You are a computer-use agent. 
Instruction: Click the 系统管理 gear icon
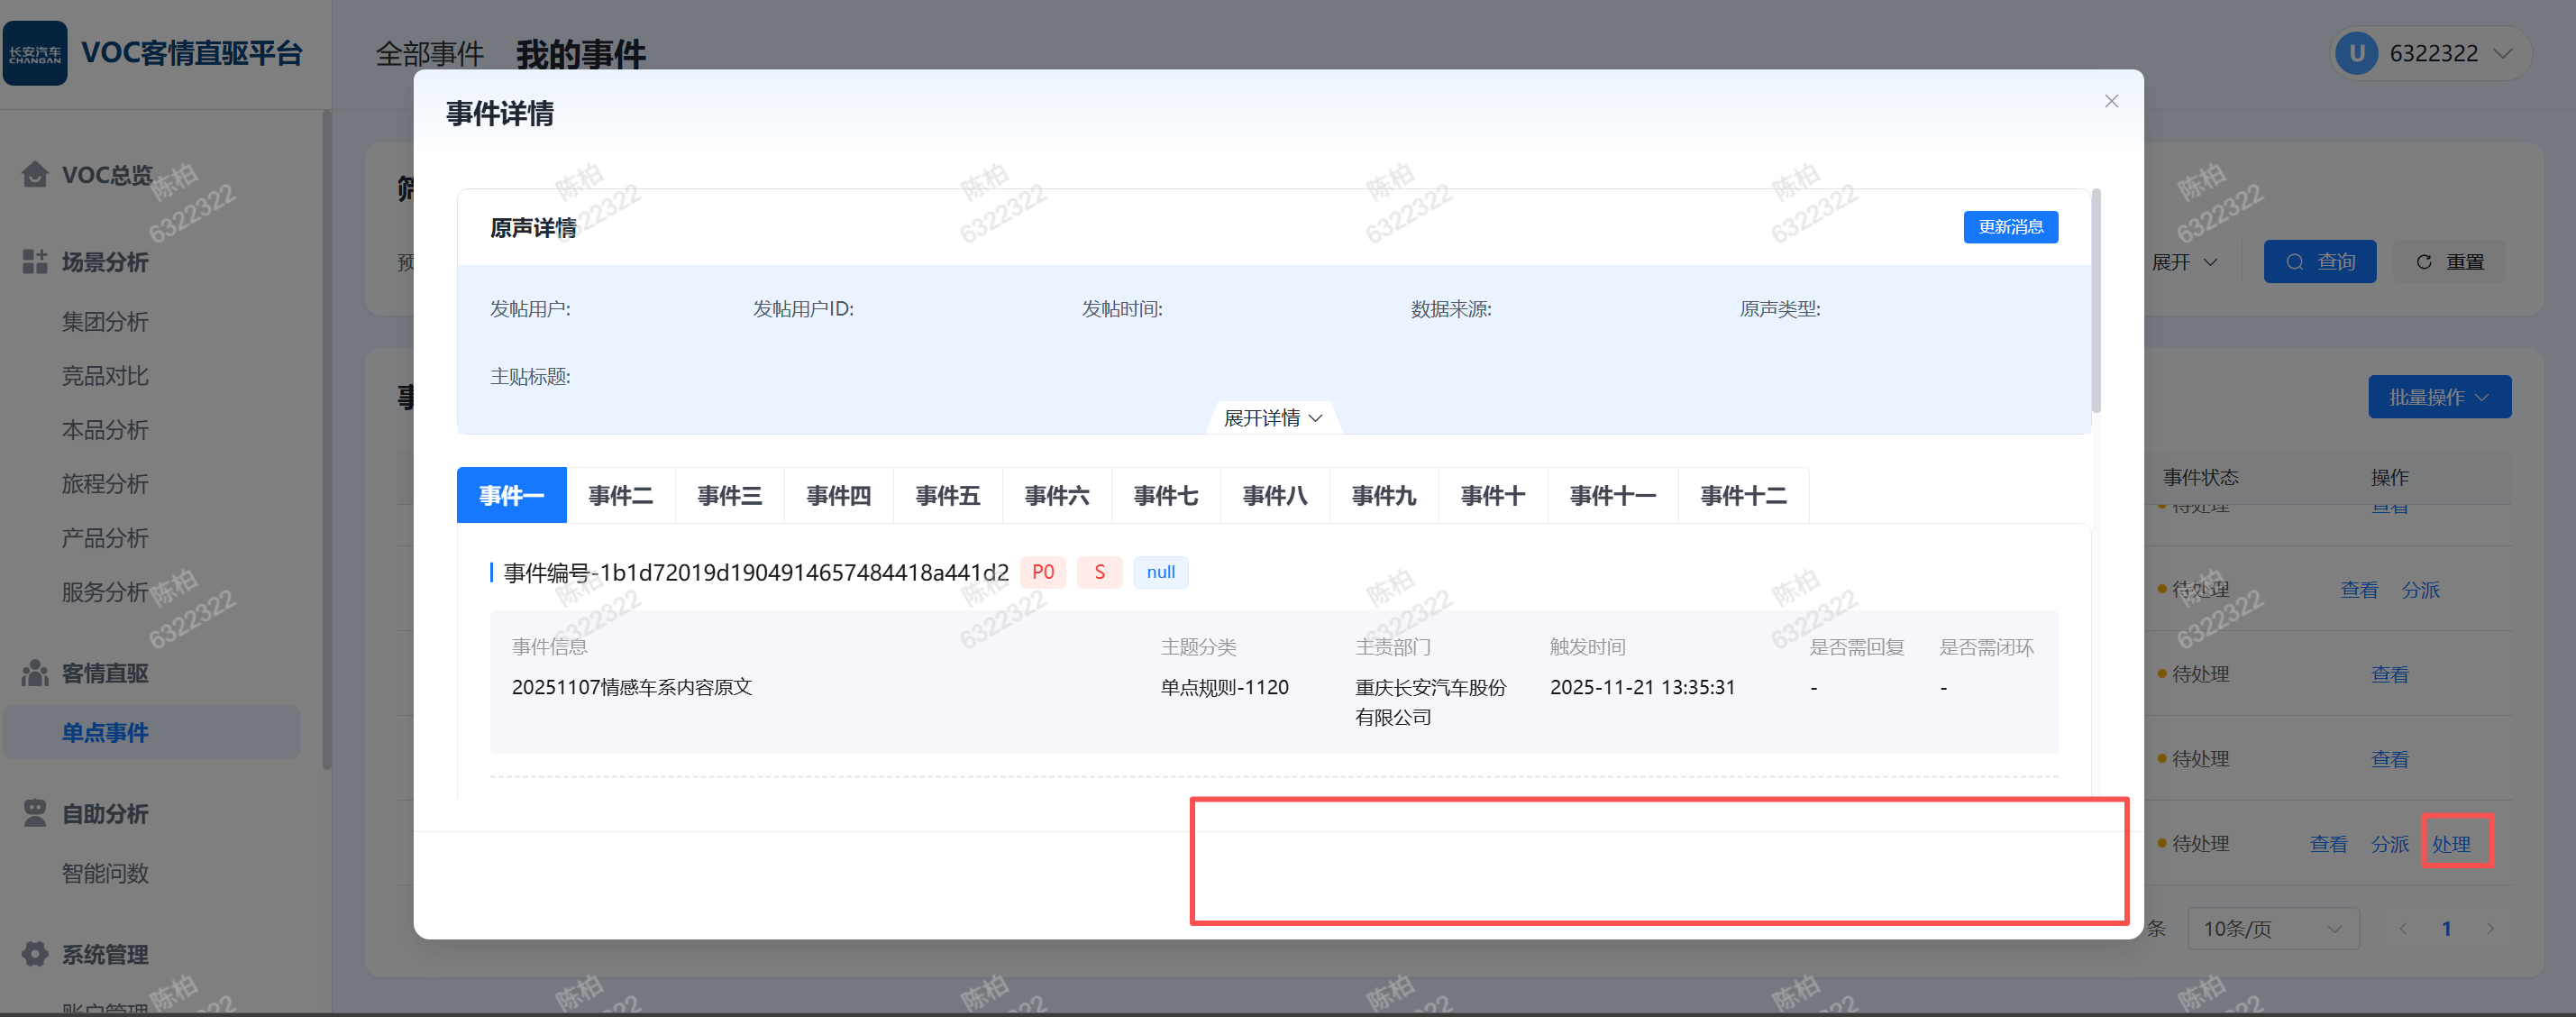35,954
